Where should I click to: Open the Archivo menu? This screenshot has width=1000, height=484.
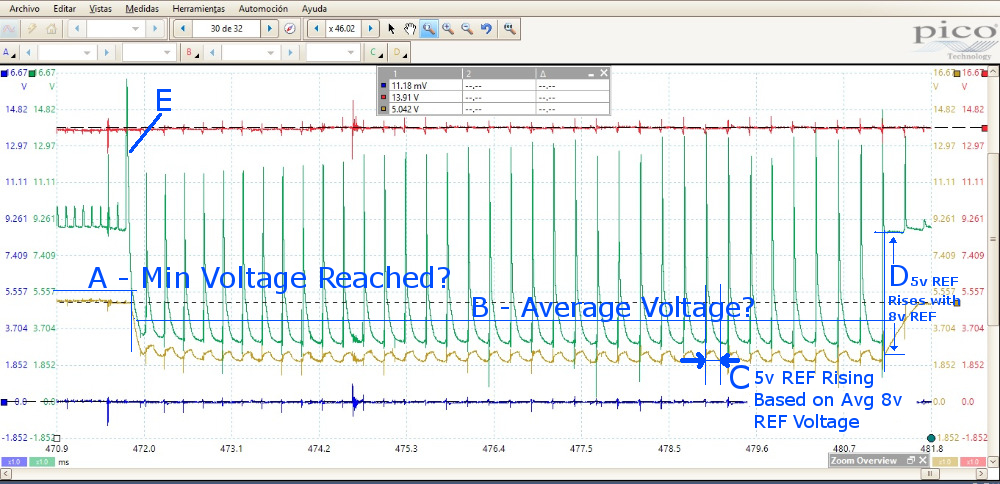(x=24, y=7)
